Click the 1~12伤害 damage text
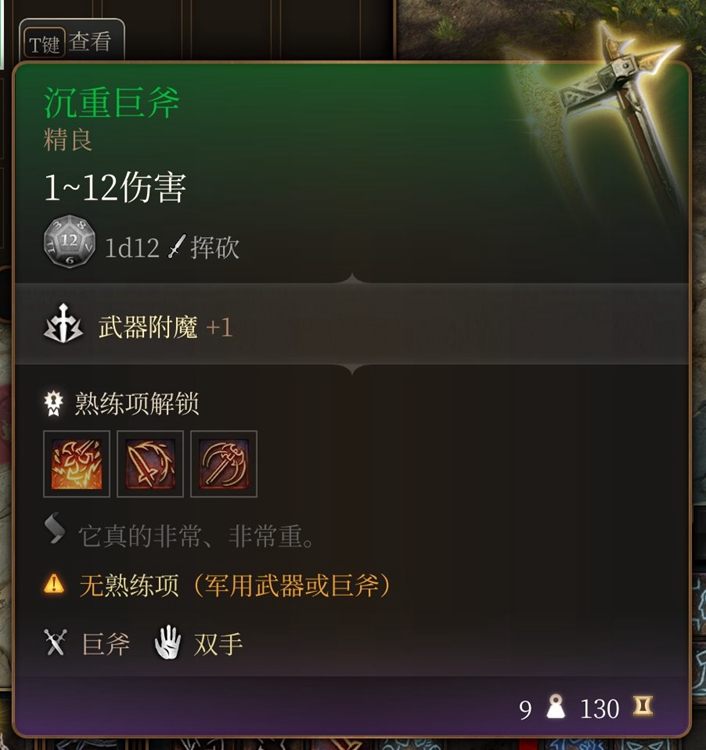 (115, 187)
